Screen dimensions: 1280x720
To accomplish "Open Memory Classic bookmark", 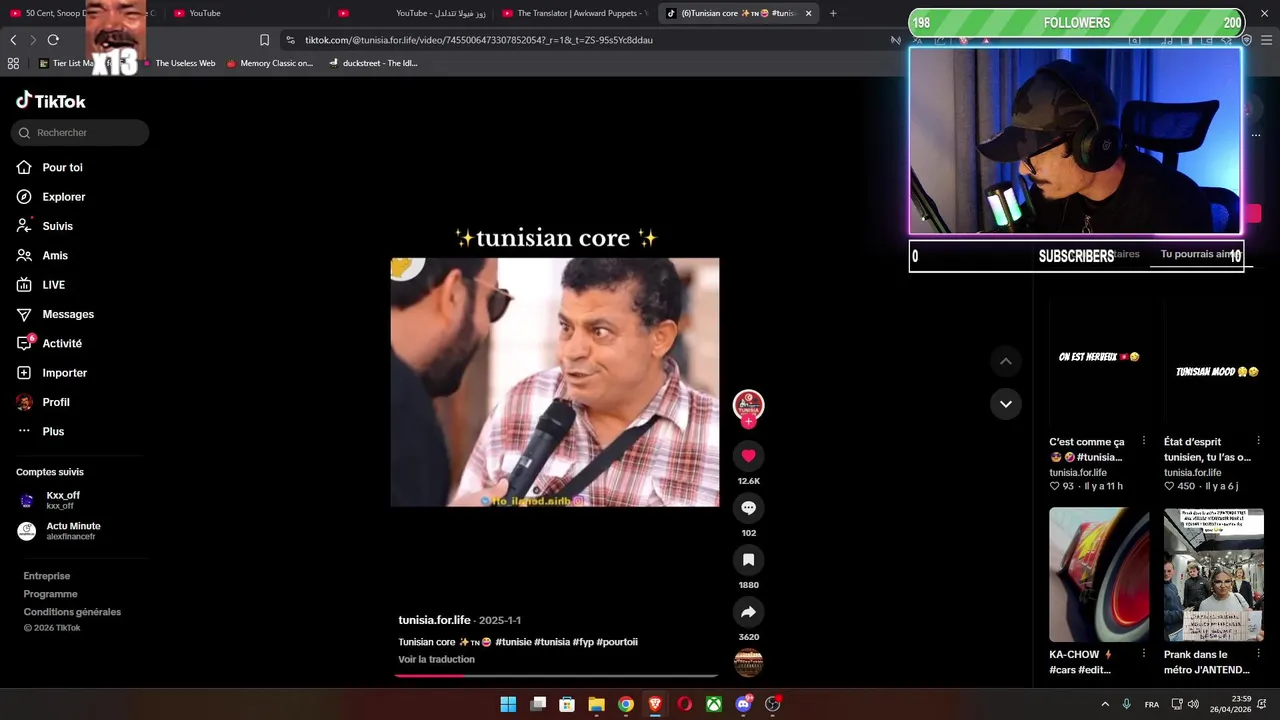I will click(270, 63).
